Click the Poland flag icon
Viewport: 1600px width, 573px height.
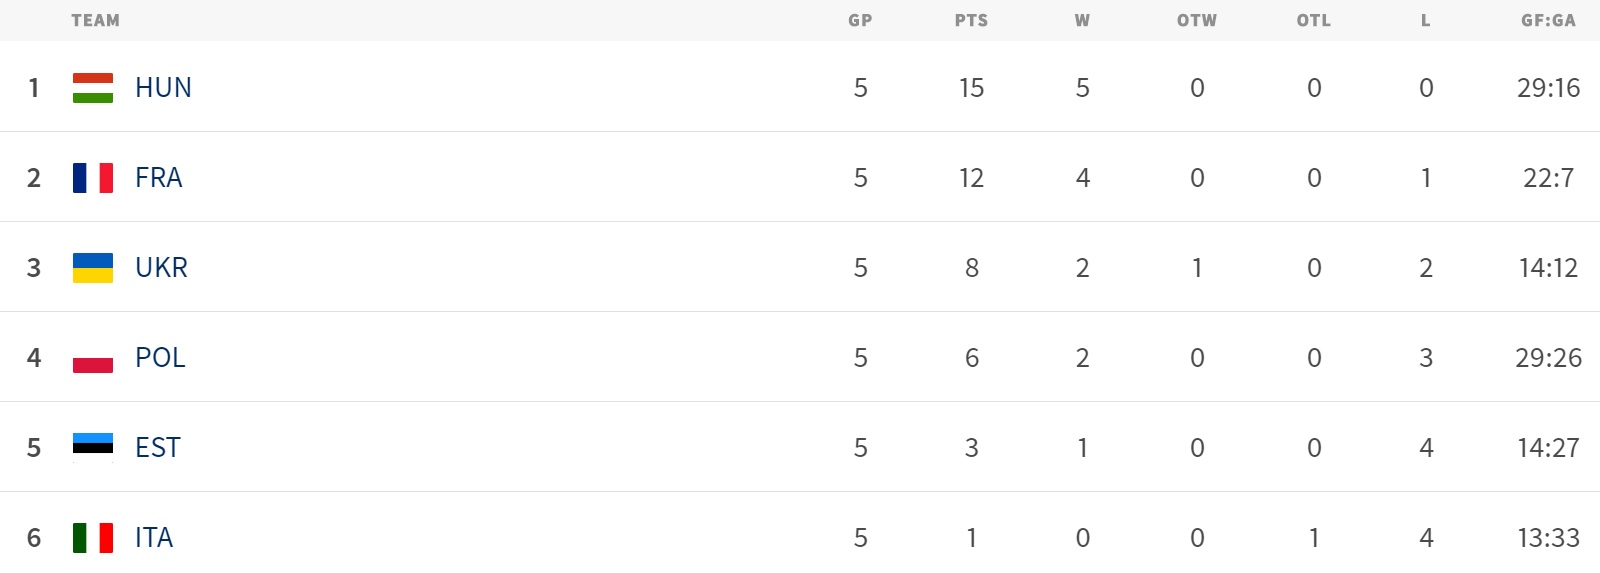93,358
